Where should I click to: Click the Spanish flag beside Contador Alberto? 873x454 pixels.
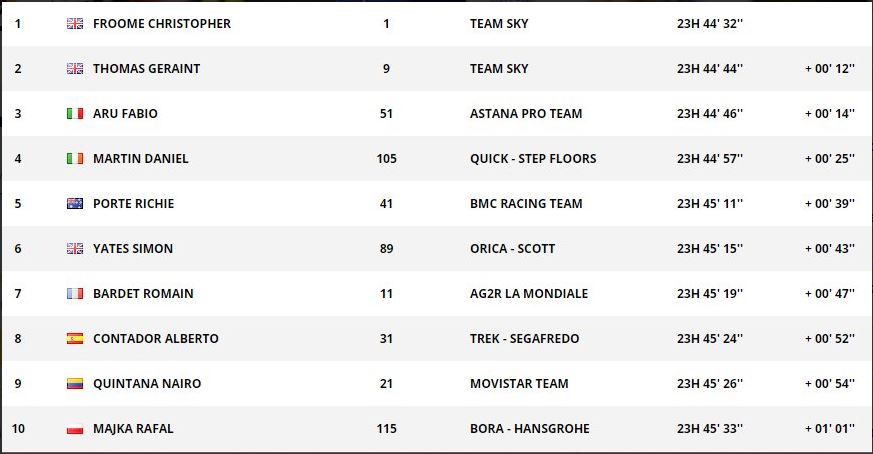(x=75, y=339)
